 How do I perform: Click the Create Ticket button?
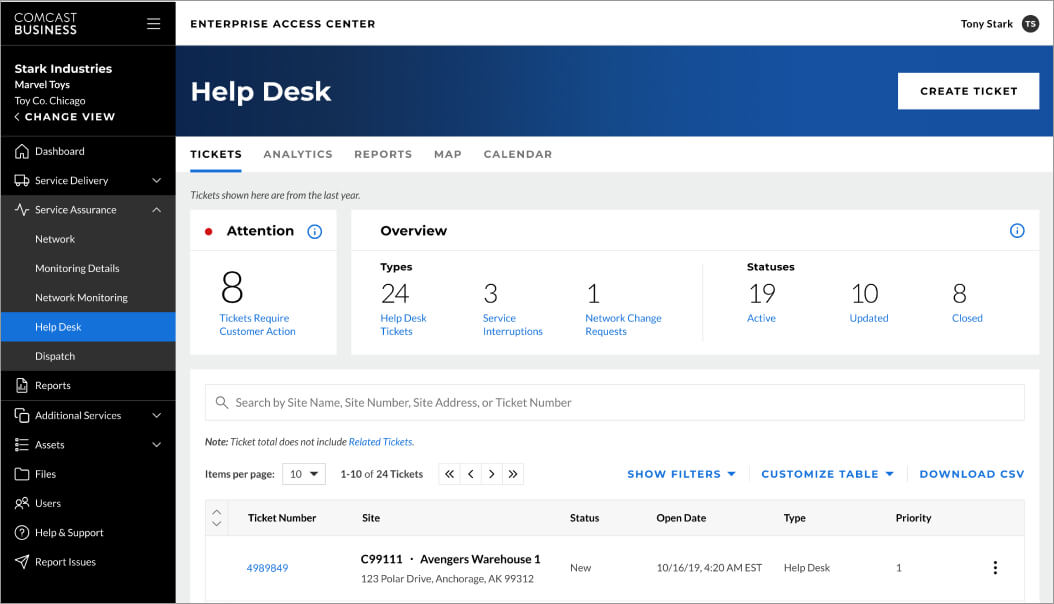[x=967, y=91]
